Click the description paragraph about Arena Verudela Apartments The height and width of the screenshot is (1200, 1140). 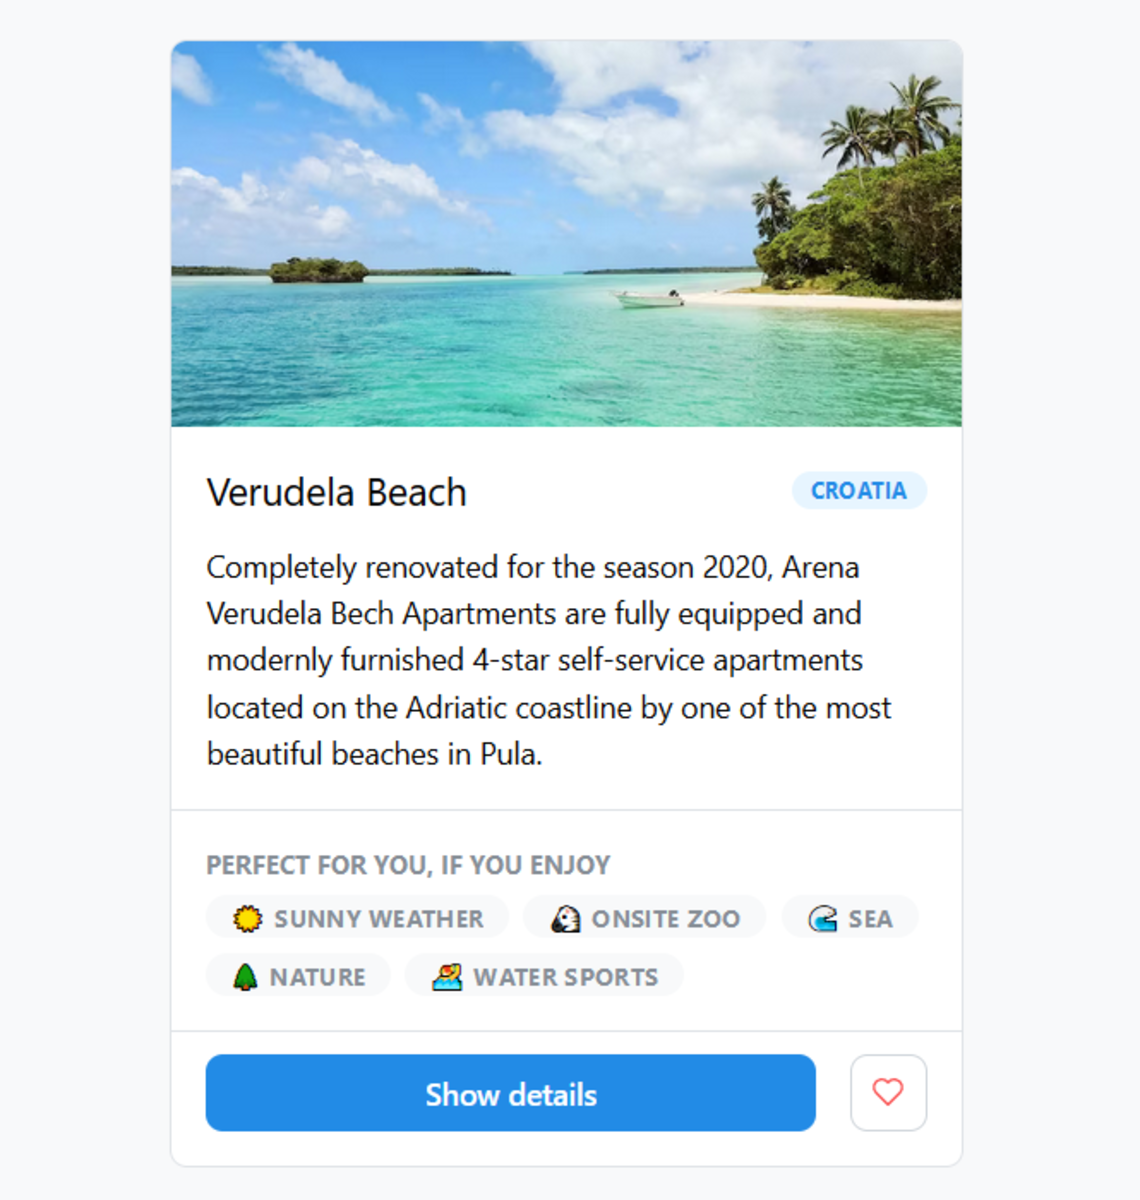point(549,660)
